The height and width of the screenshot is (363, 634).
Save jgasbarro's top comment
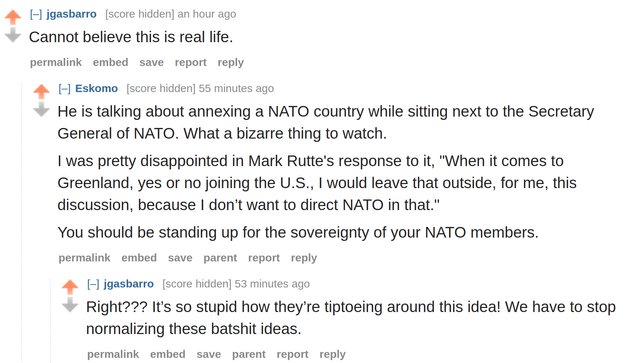152,62
